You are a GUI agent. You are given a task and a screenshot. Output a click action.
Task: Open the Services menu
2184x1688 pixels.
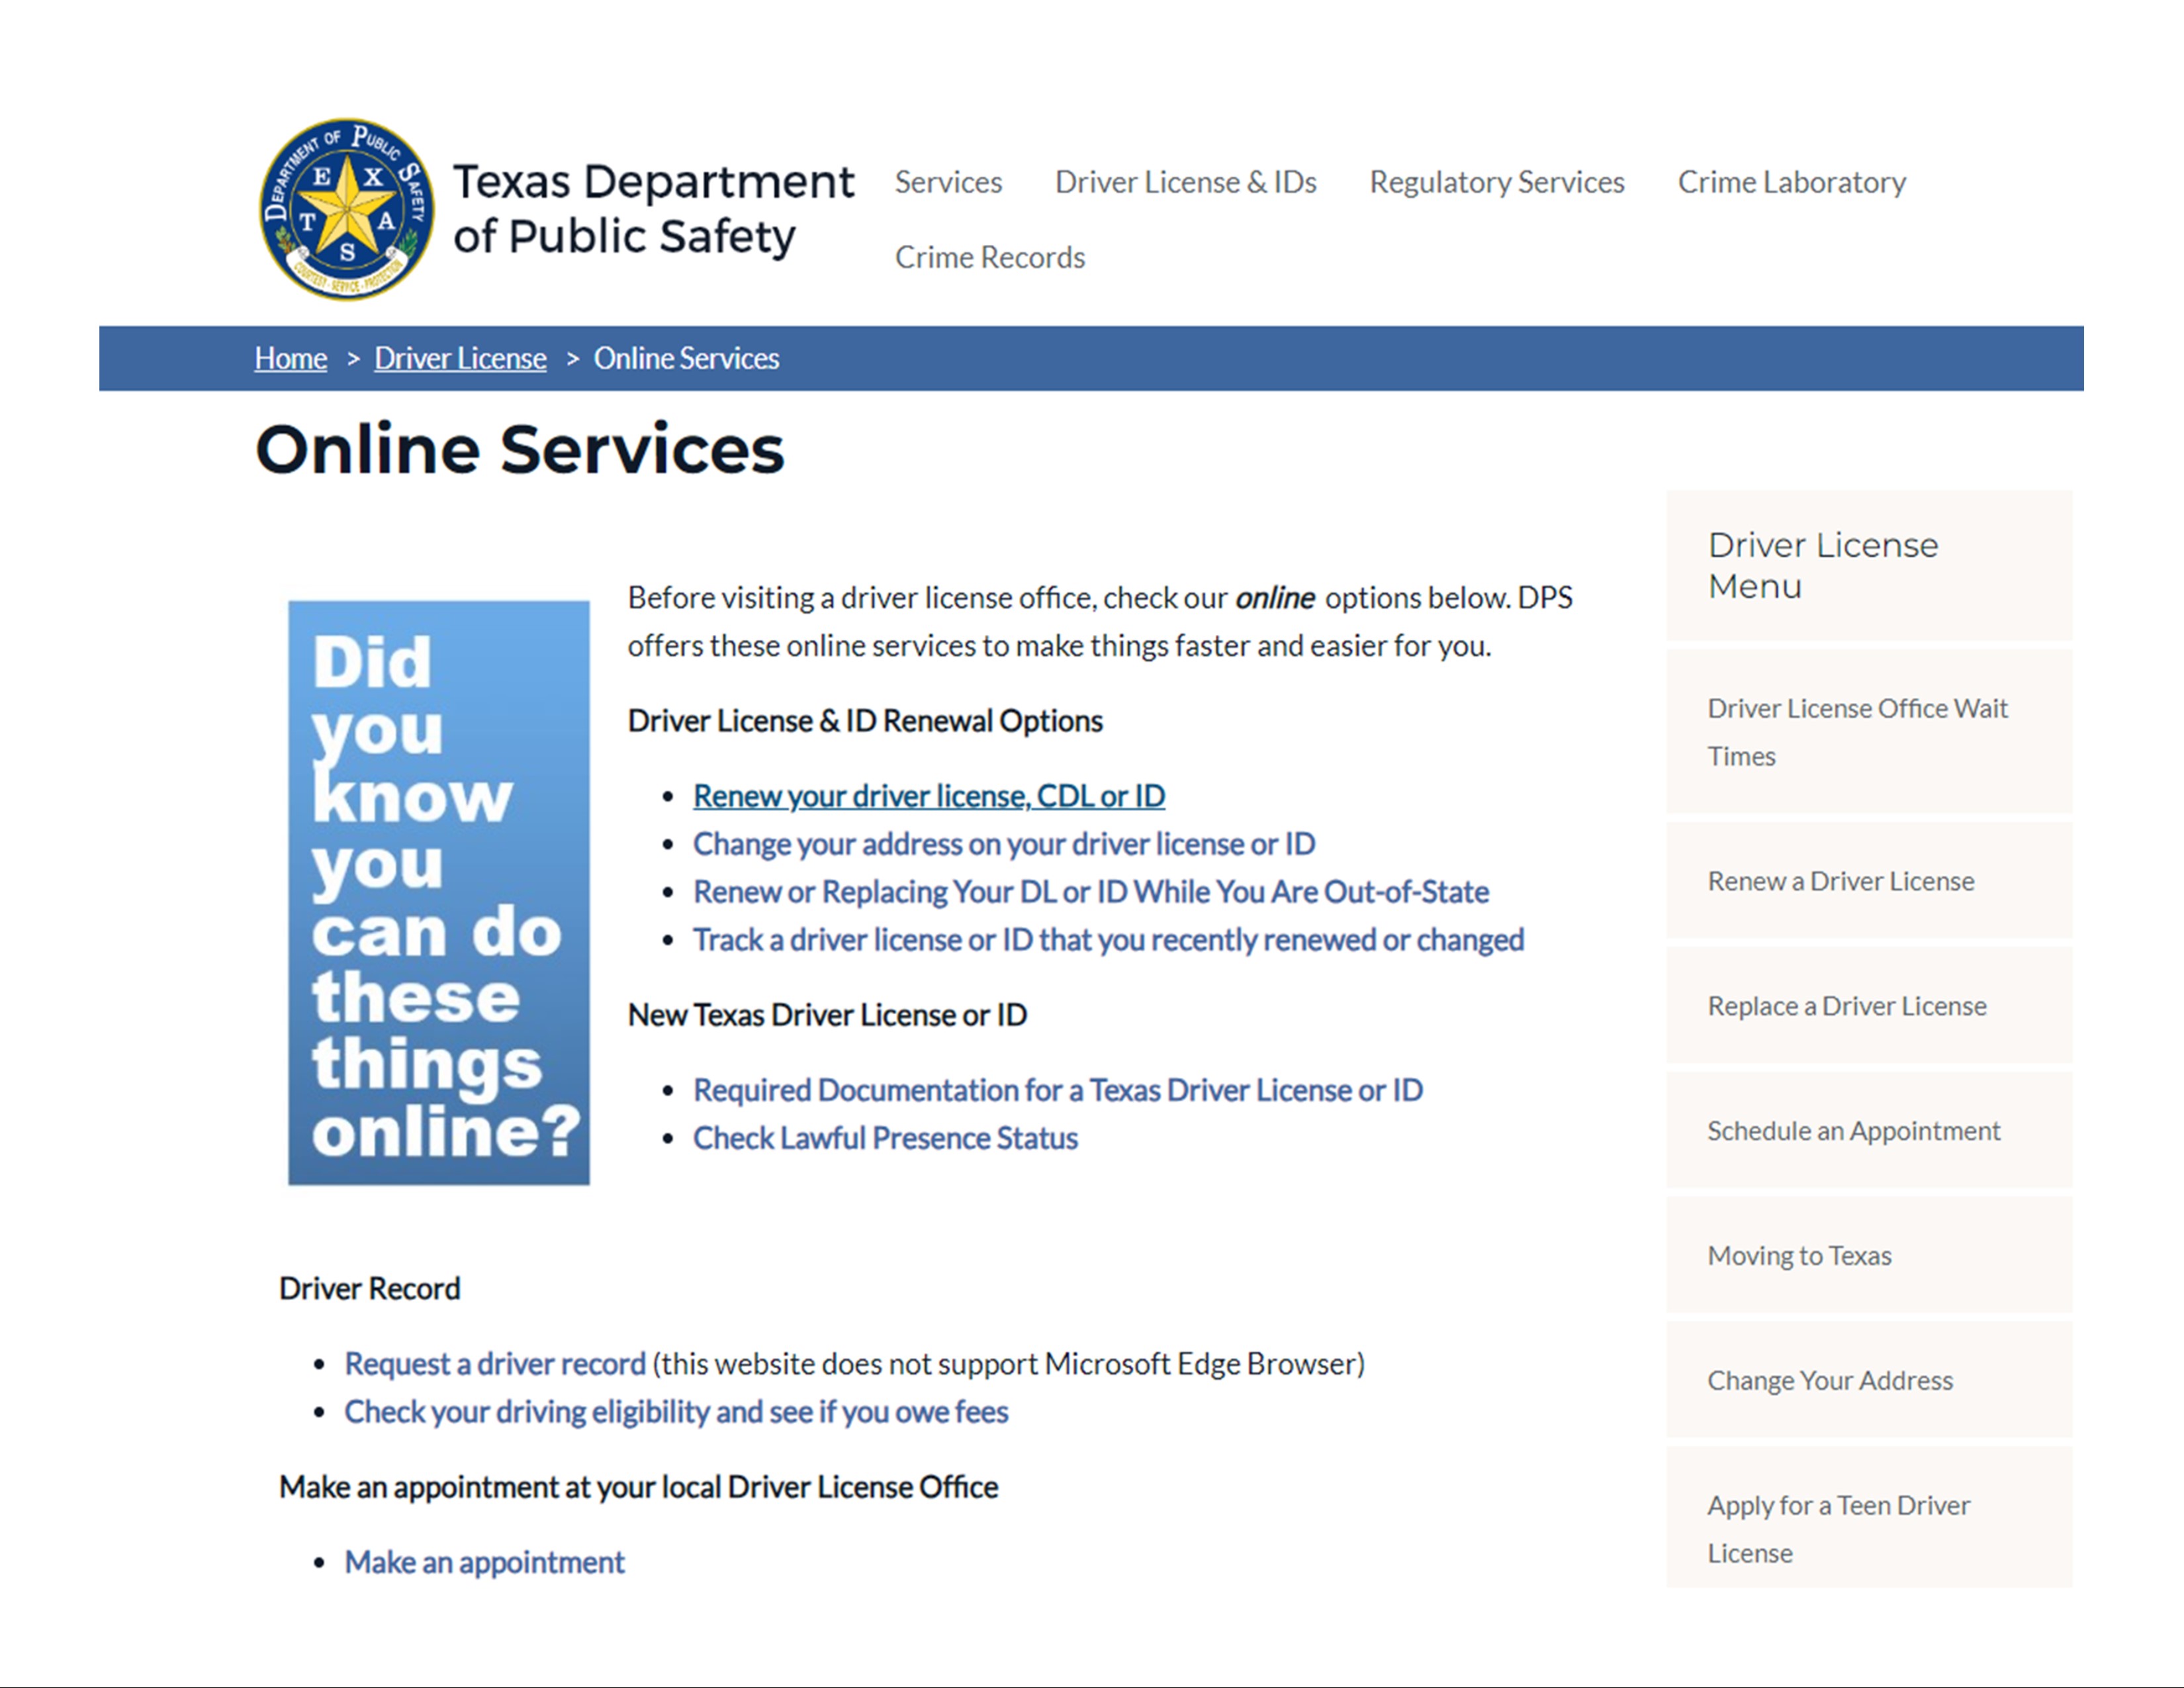948,182
